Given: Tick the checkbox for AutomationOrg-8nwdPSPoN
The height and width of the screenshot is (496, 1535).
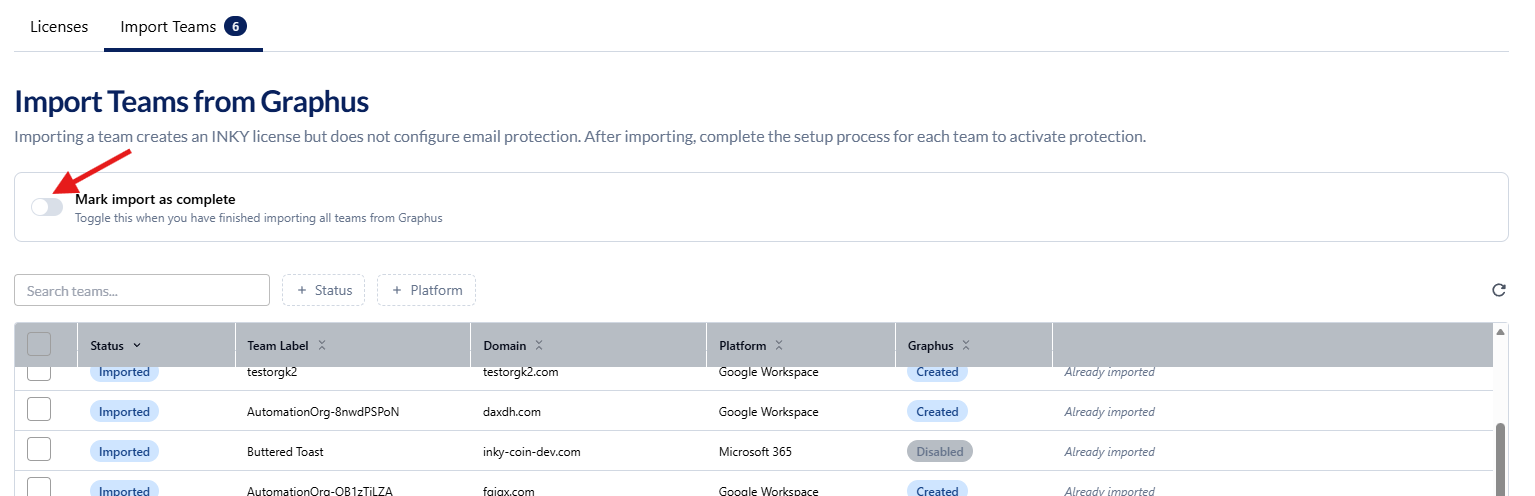Looking at the screenshot, I should click(x=39, y=410).
